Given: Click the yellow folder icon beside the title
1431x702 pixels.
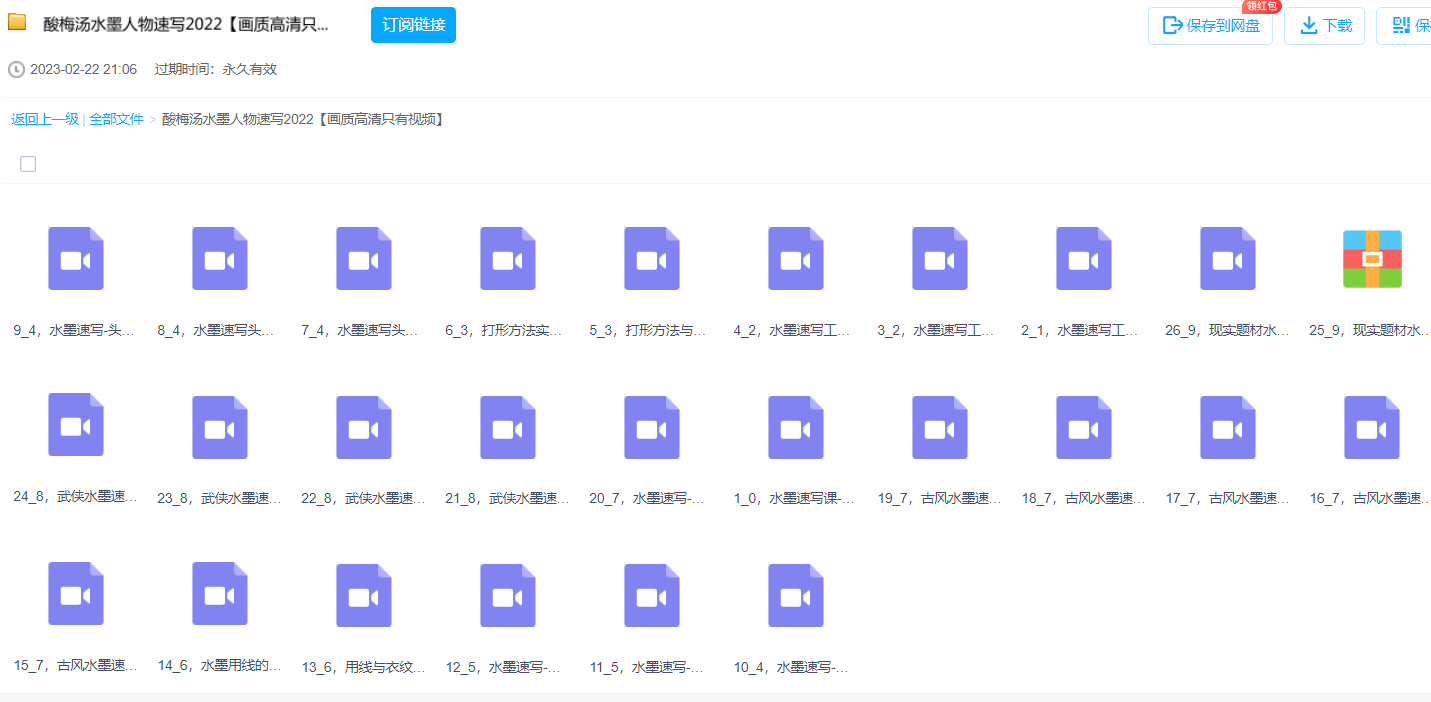Looking at the screenshot, I should [17, 23].
